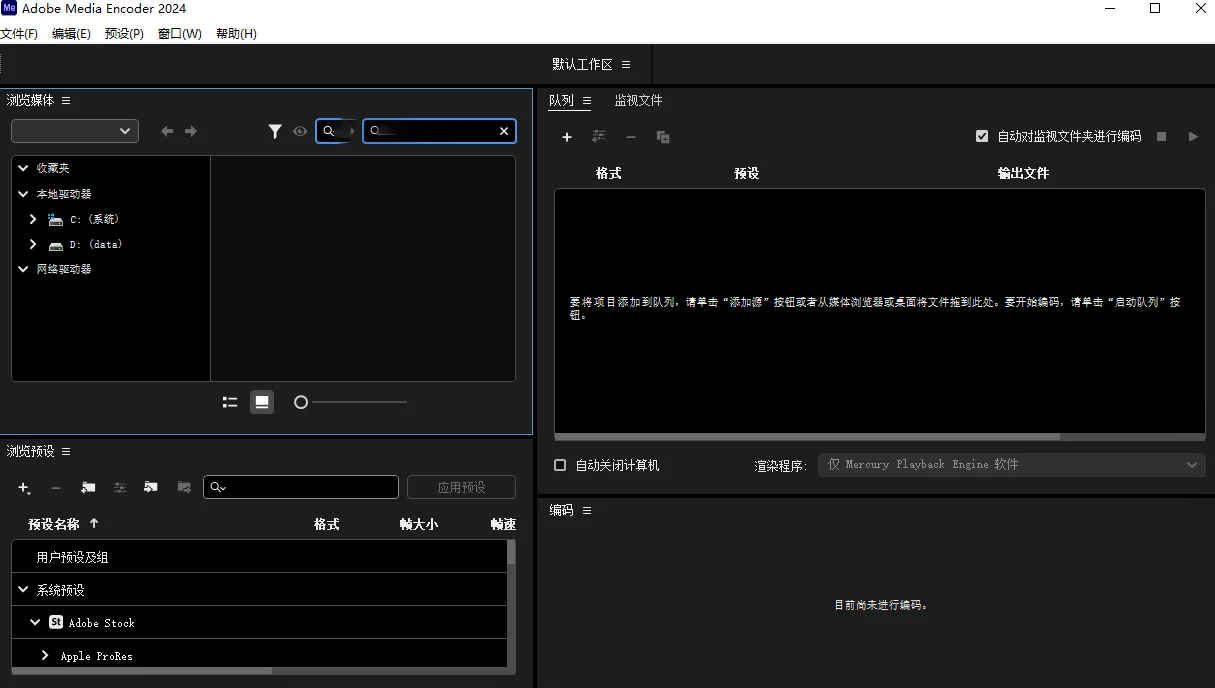Click the Add Source plus icon in Queue
The height and width of the screenshot is (688, 1215).
tap(567, 137)
